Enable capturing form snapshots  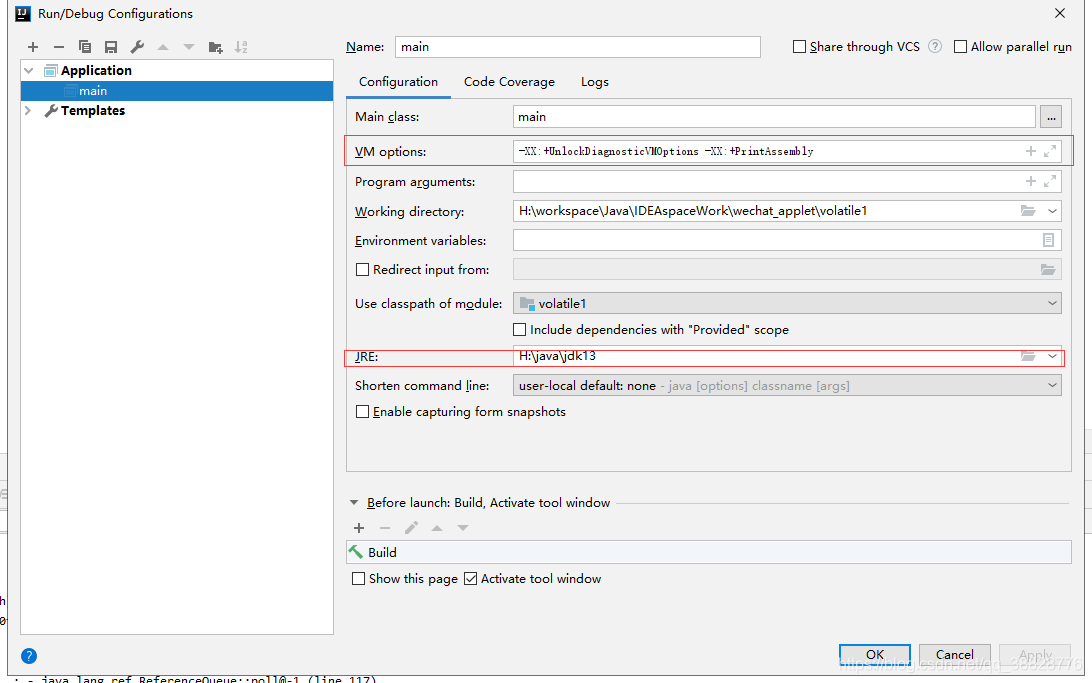362,411
